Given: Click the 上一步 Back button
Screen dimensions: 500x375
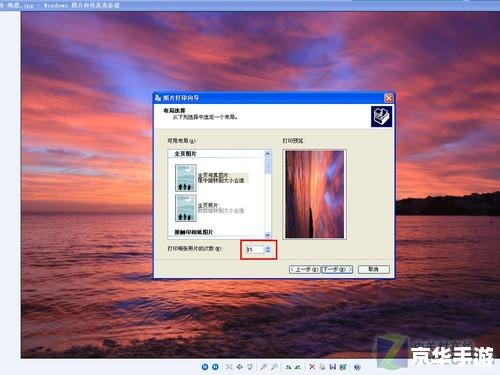Looking at the screenshot, I should coord(304,269).
